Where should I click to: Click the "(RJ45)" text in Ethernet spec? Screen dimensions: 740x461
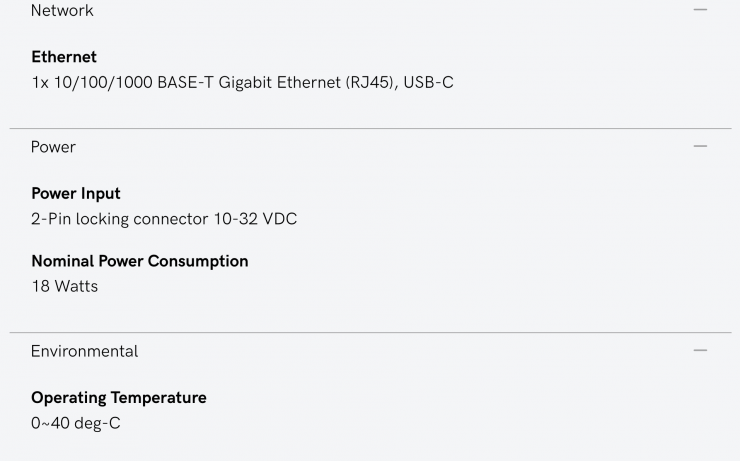coord(367,82)
